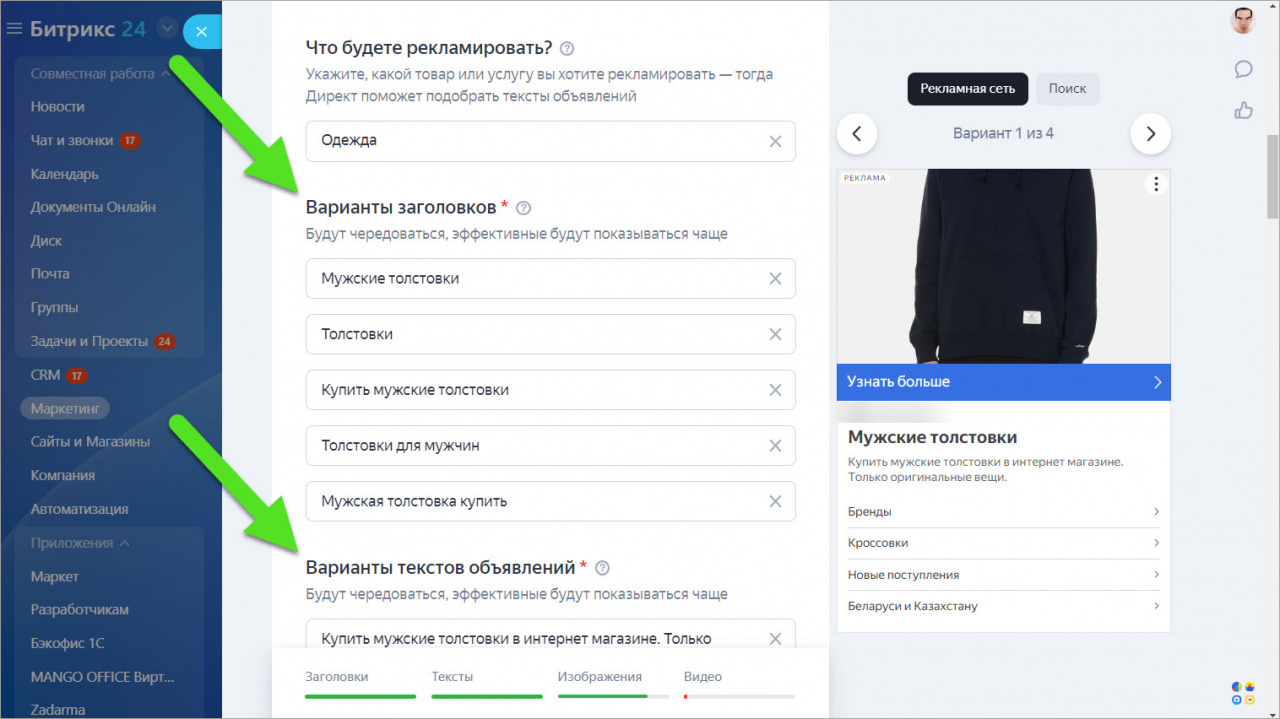1280x719 pixels.
Task: Remove the Толстовки headline variant with its X
Action: click(775, 335)
